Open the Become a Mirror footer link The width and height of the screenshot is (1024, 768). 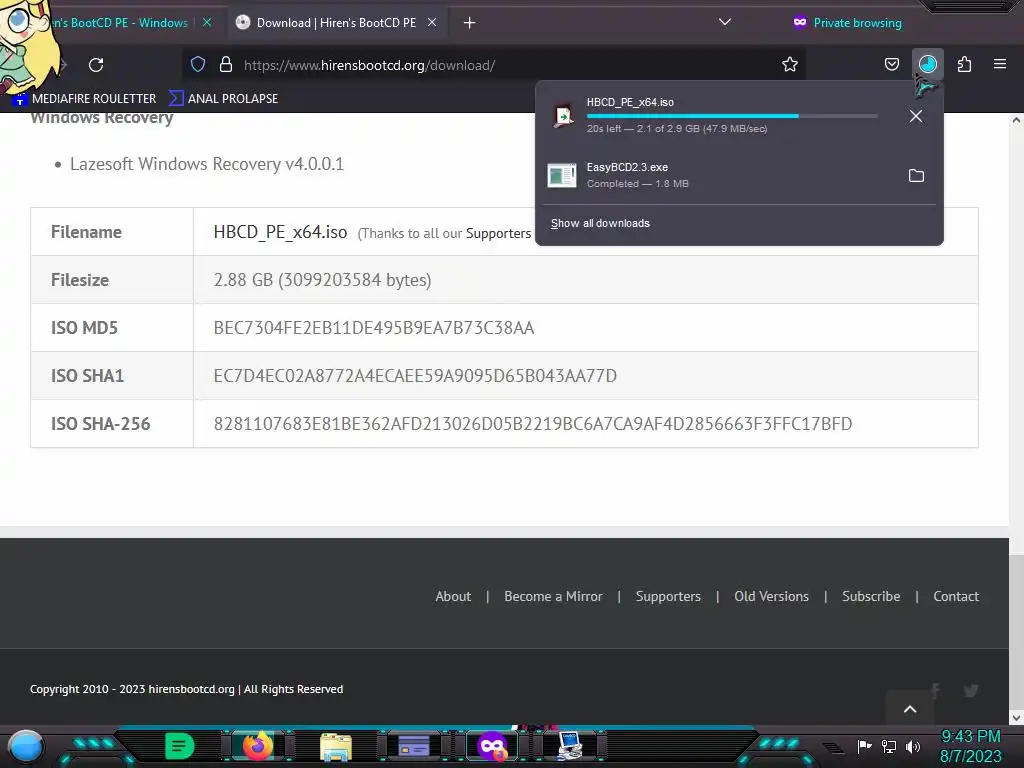pyautogui.click(x=553, y=596)
